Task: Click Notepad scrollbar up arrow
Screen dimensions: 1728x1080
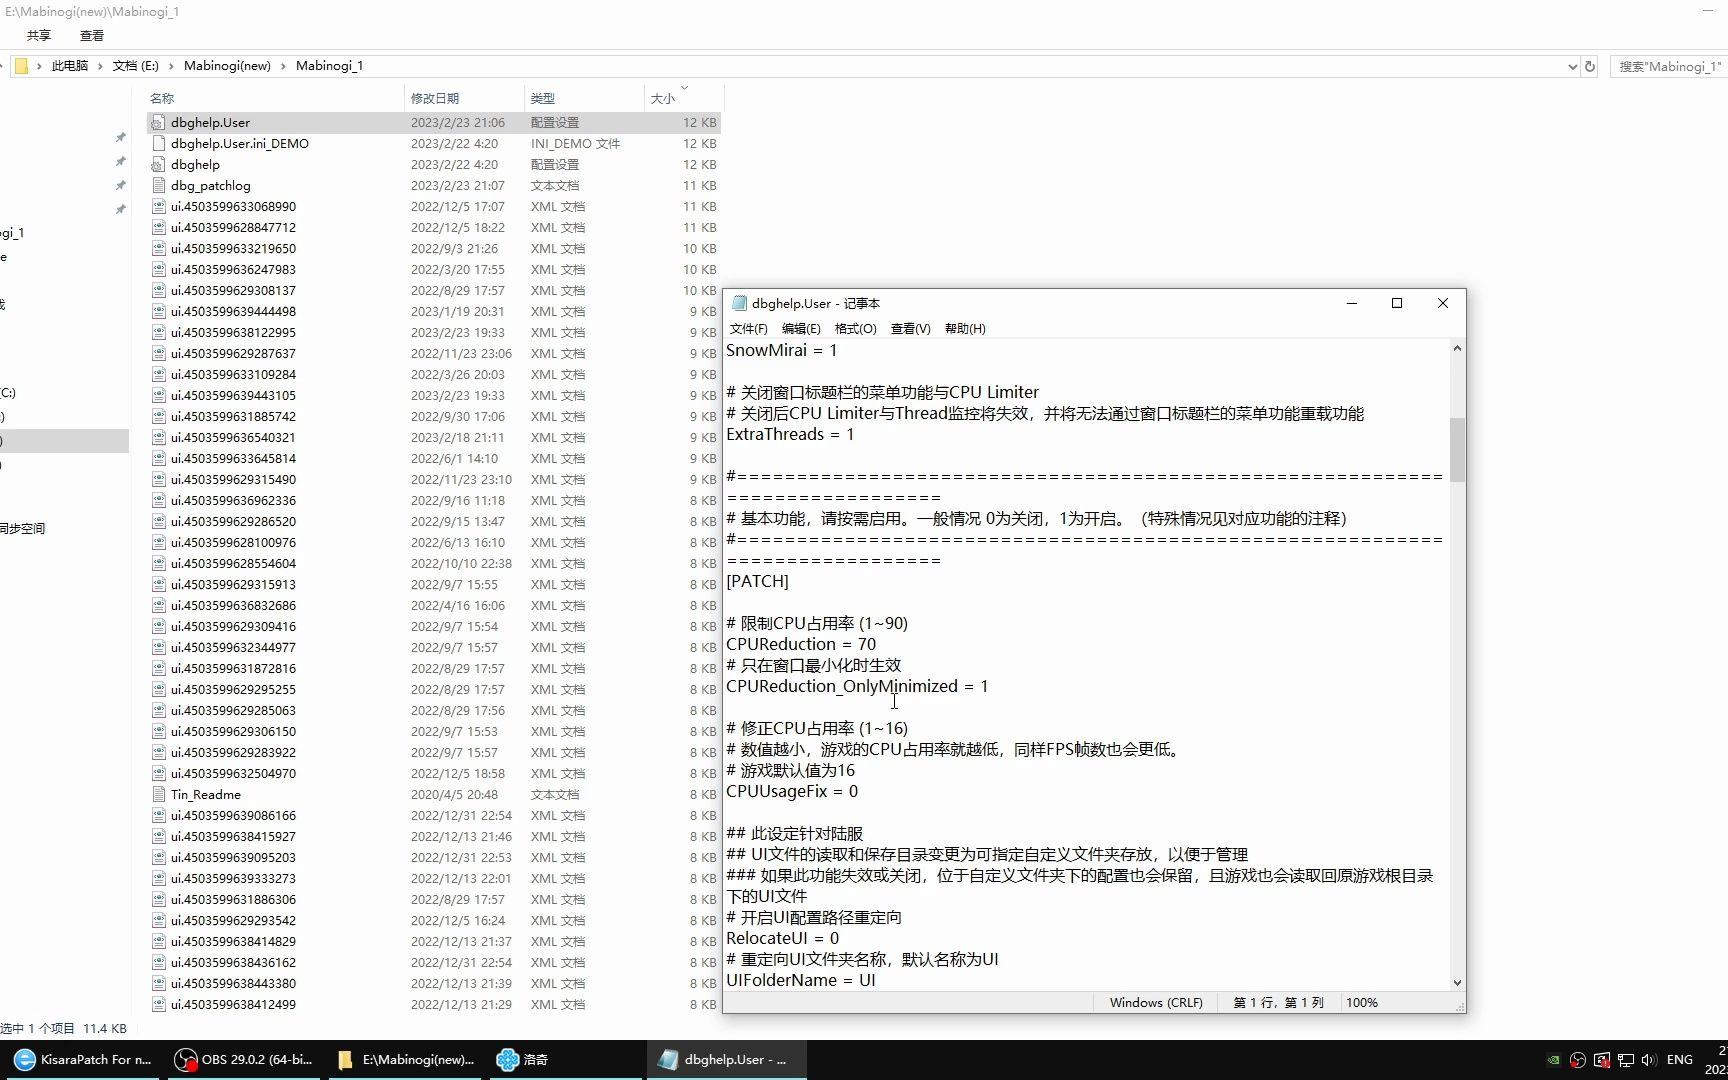Action: coord(1457,349)
